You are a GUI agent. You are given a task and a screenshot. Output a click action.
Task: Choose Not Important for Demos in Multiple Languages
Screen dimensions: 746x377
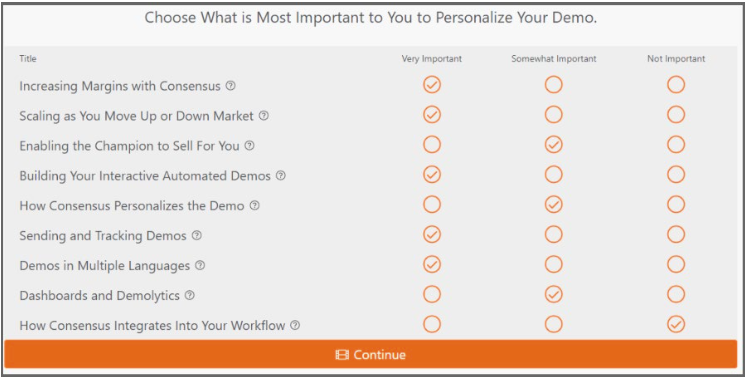pyautogui.click(x=676, y=265)
